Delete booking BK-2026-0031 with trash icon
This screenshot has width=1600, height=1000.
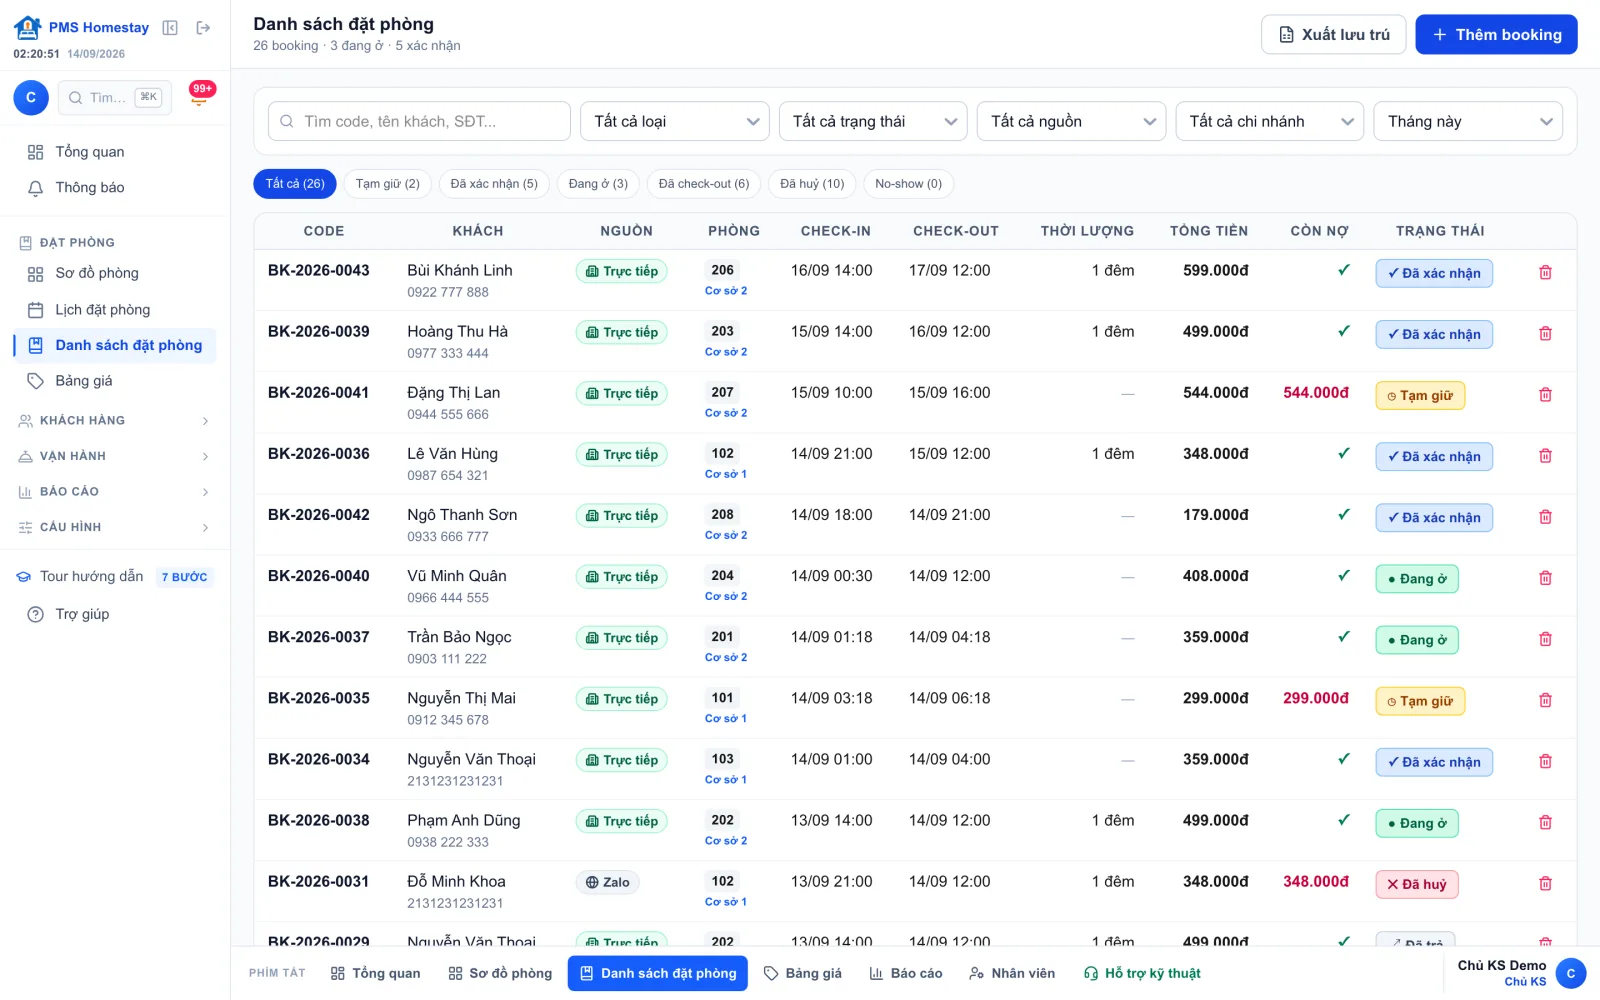point(1545,883)
